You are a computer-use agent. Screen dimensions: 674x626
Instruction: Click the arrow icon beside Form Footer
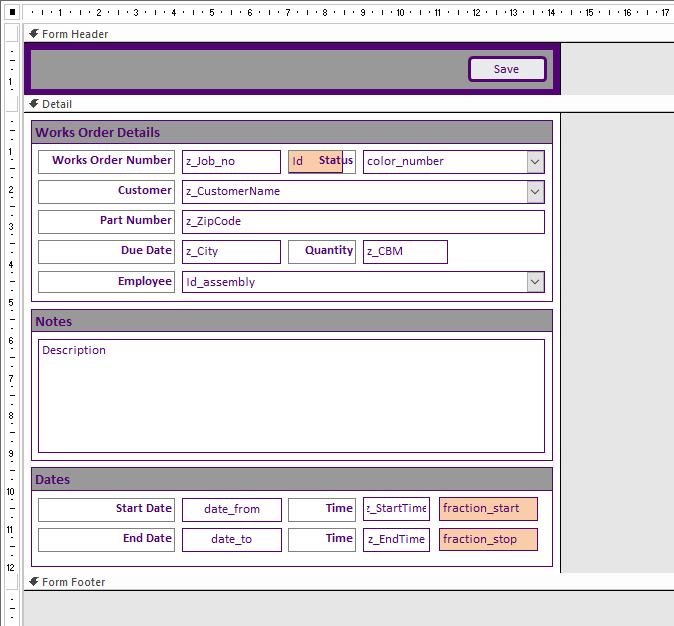pos(34,581)
